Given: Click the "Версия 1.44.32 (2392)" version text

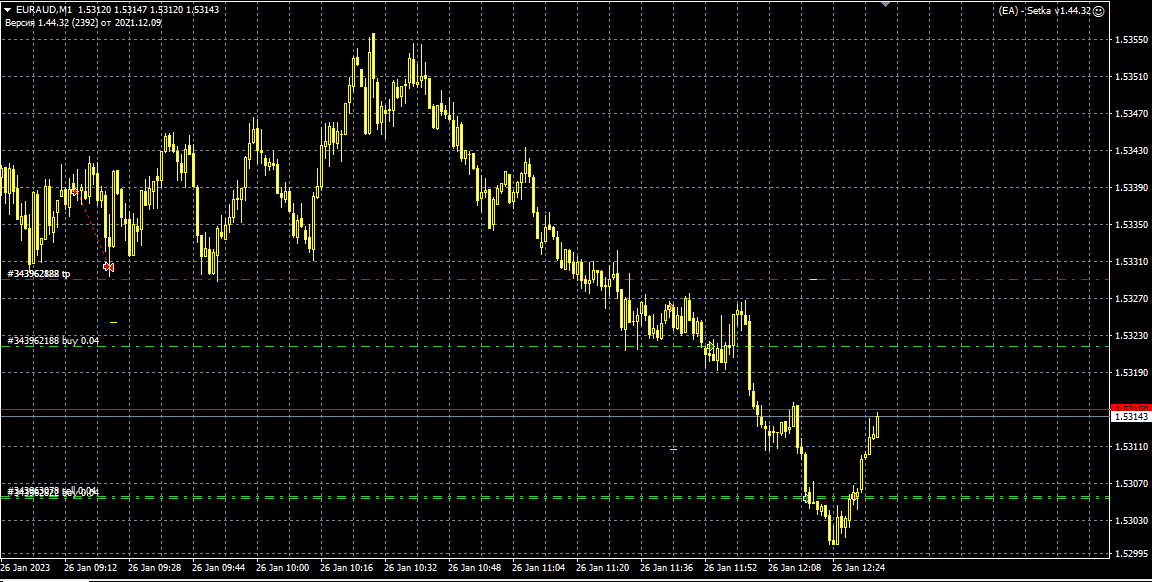Looking at the screenshot, I should [50, 23].
